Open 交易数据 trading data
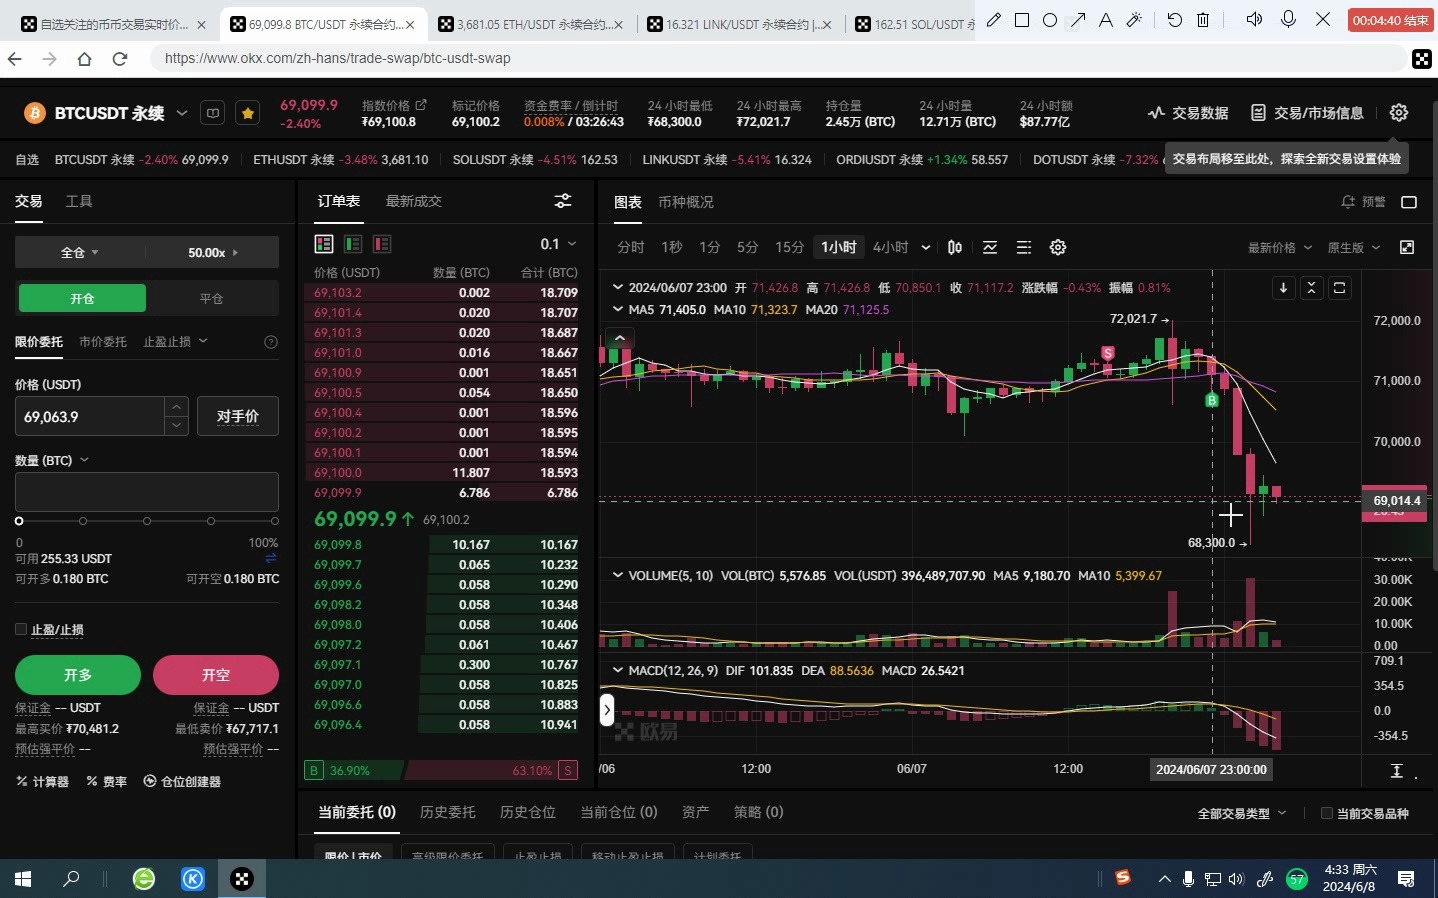 click(1188, 113)
